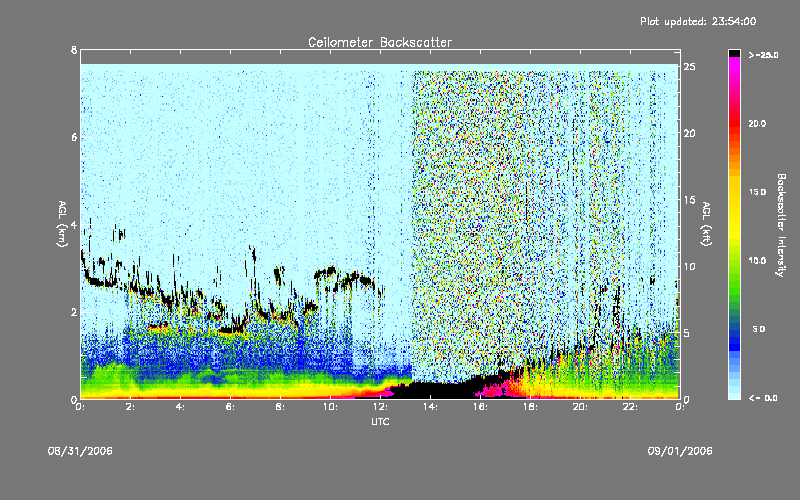Click the 6 tick on the km axis

[x=74, y=138]
